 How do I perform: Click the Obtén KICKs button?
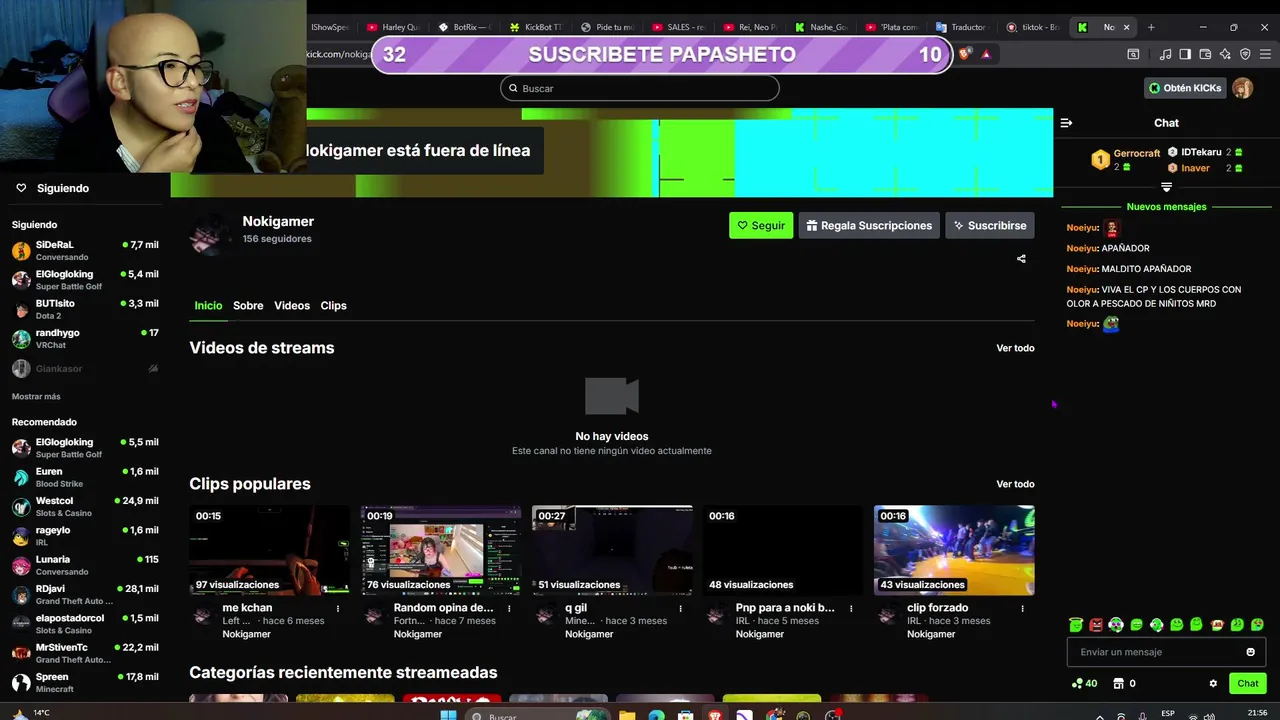click(1185, 88)
